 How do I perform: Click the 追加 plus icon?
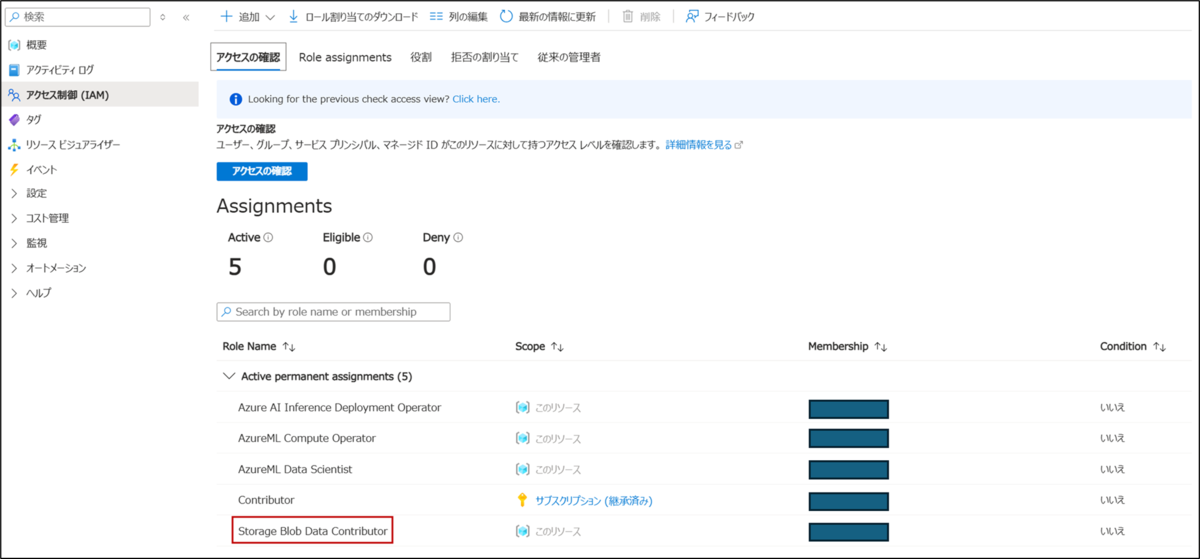tap(226, 17)
